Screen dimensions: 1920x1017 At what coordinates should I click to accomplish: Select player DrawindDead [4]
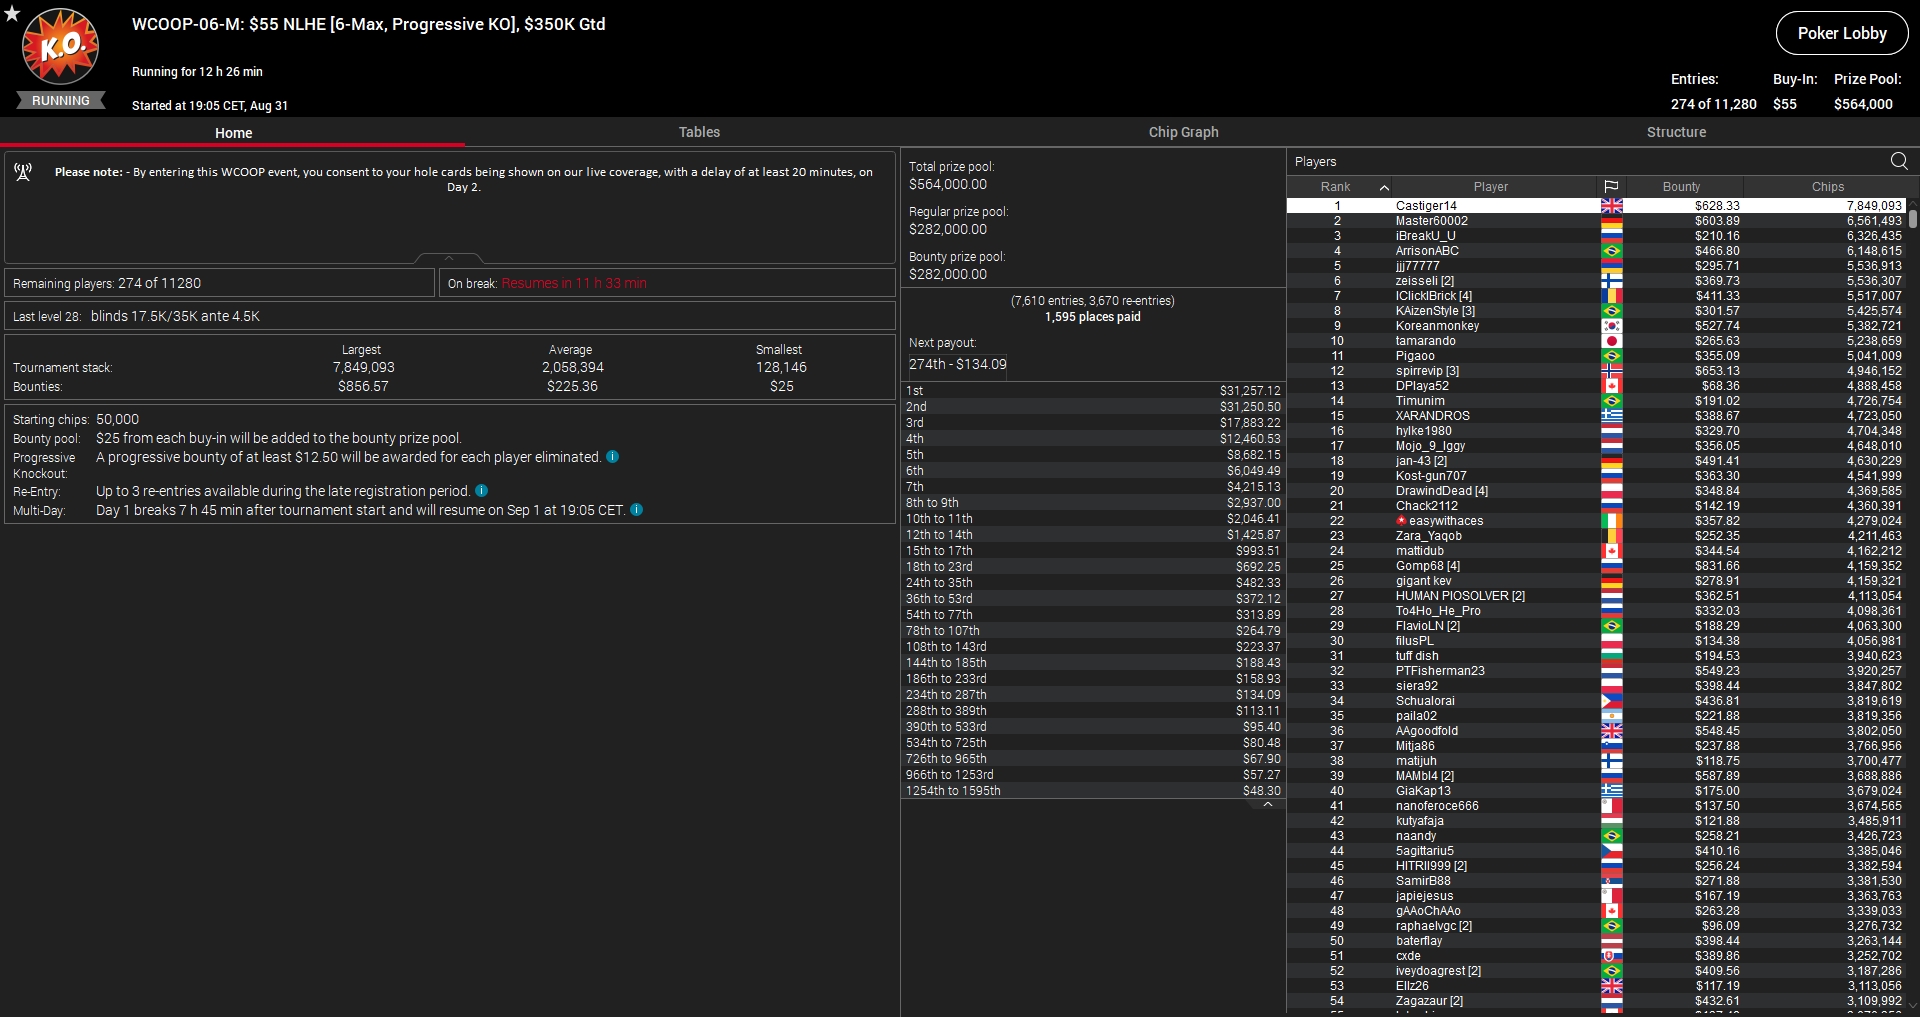point(1596,491)
